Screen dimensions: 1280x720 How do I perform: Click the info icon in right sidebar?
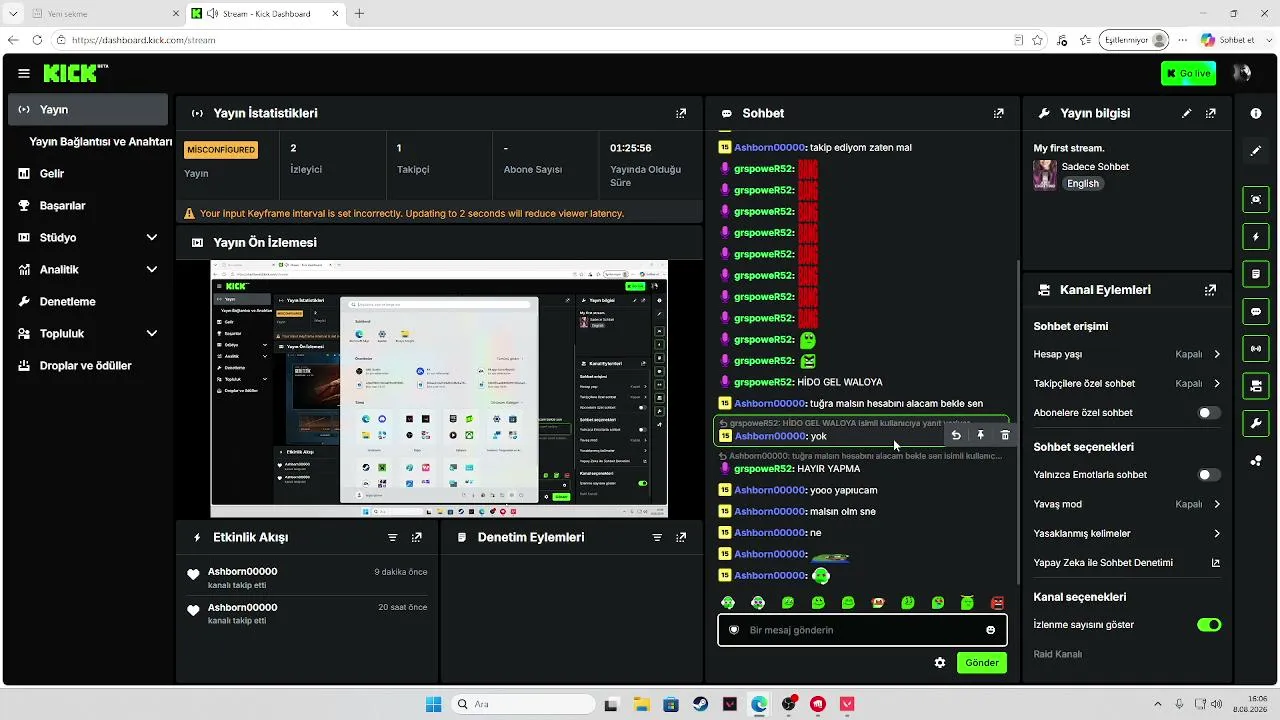(x=1256, y=114)
